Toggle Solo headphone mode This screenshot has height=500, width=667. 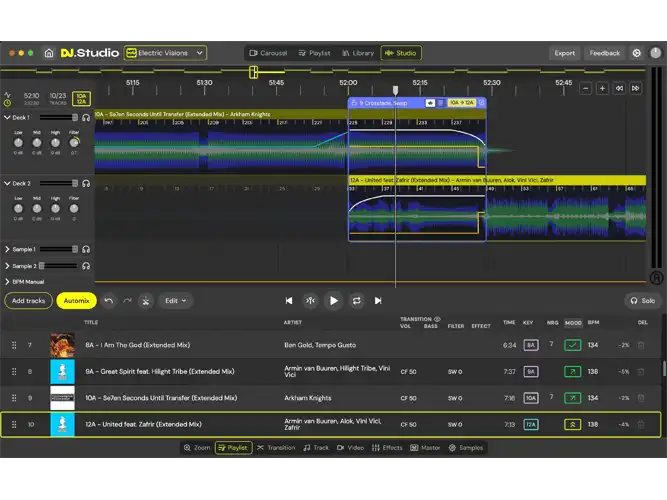[x=643, y=301]
